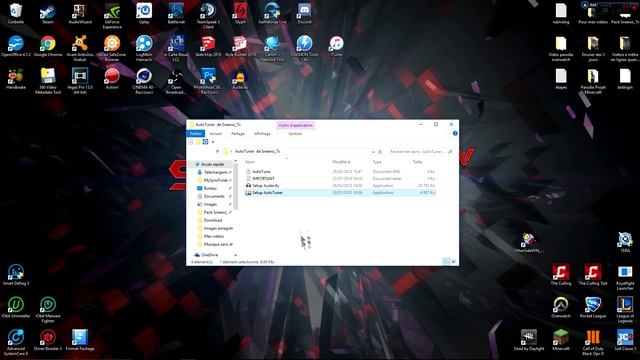Switch to the Affichage ribbon tab
This screenshot has width=640, height=360.
pos(262,133)
